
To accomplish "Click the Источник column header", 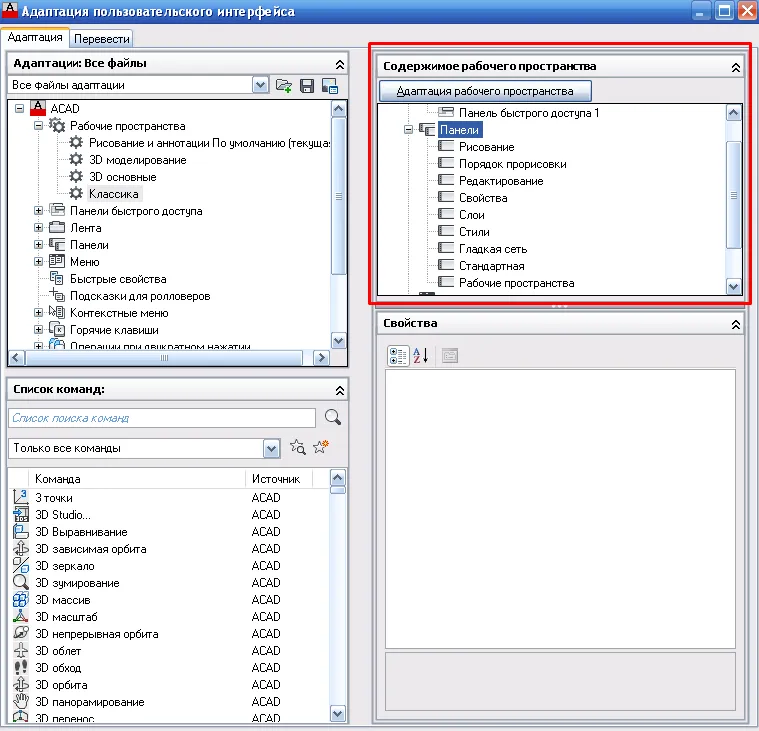I will point(278,479).
